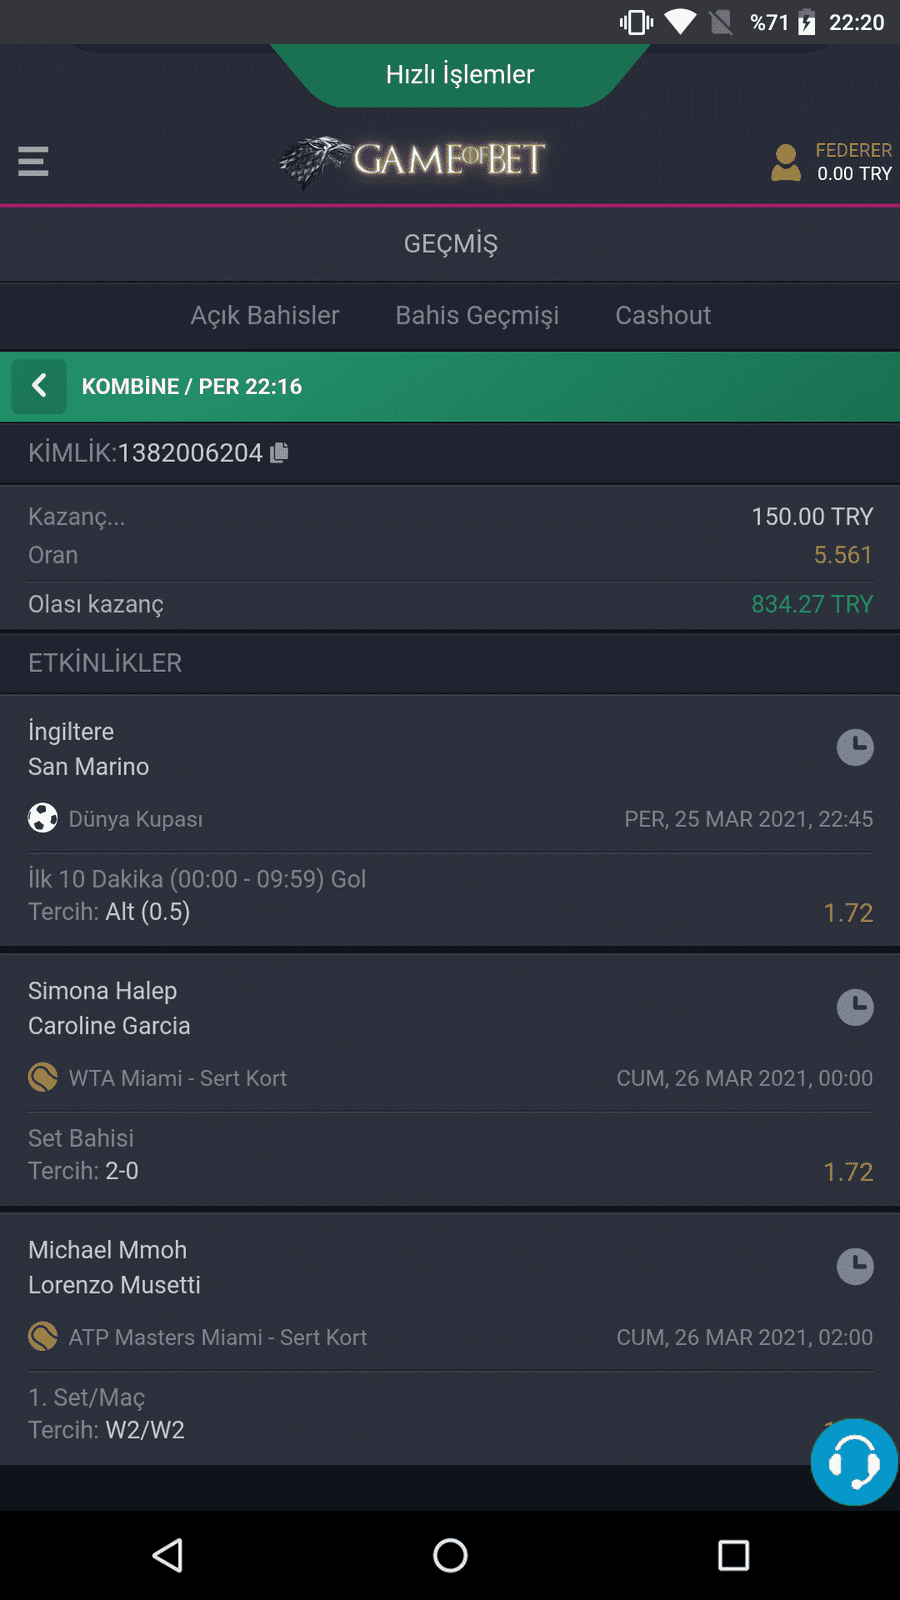Copy the bet ID 1382006204
The width and height of the screenshot is (900, 1600).
click(280, 453)
